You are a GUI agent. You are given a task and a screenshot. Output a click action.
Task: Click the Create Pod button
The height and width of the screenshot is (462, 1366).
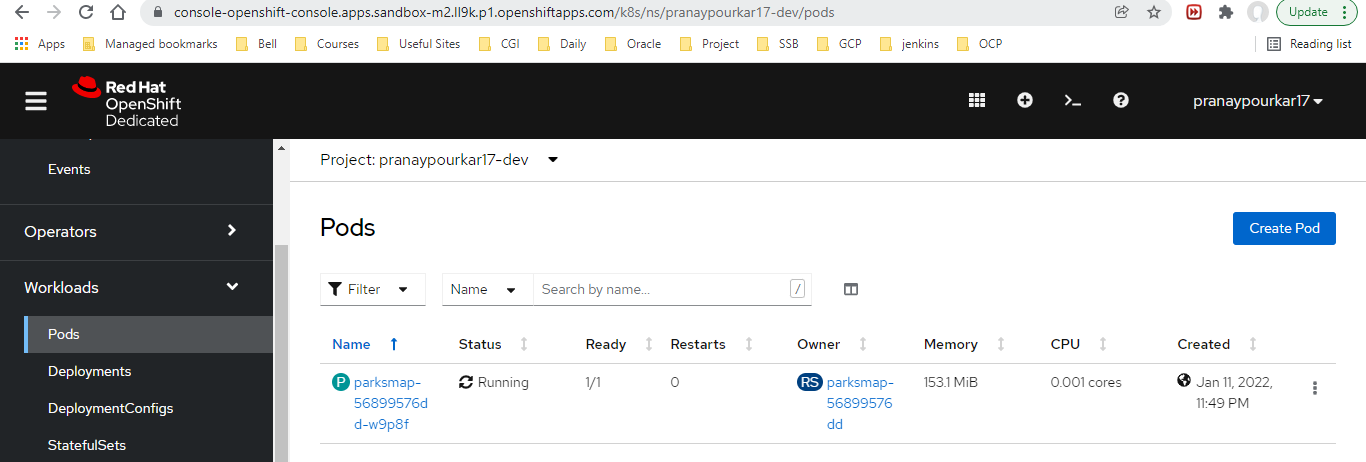coord(1284,228)
